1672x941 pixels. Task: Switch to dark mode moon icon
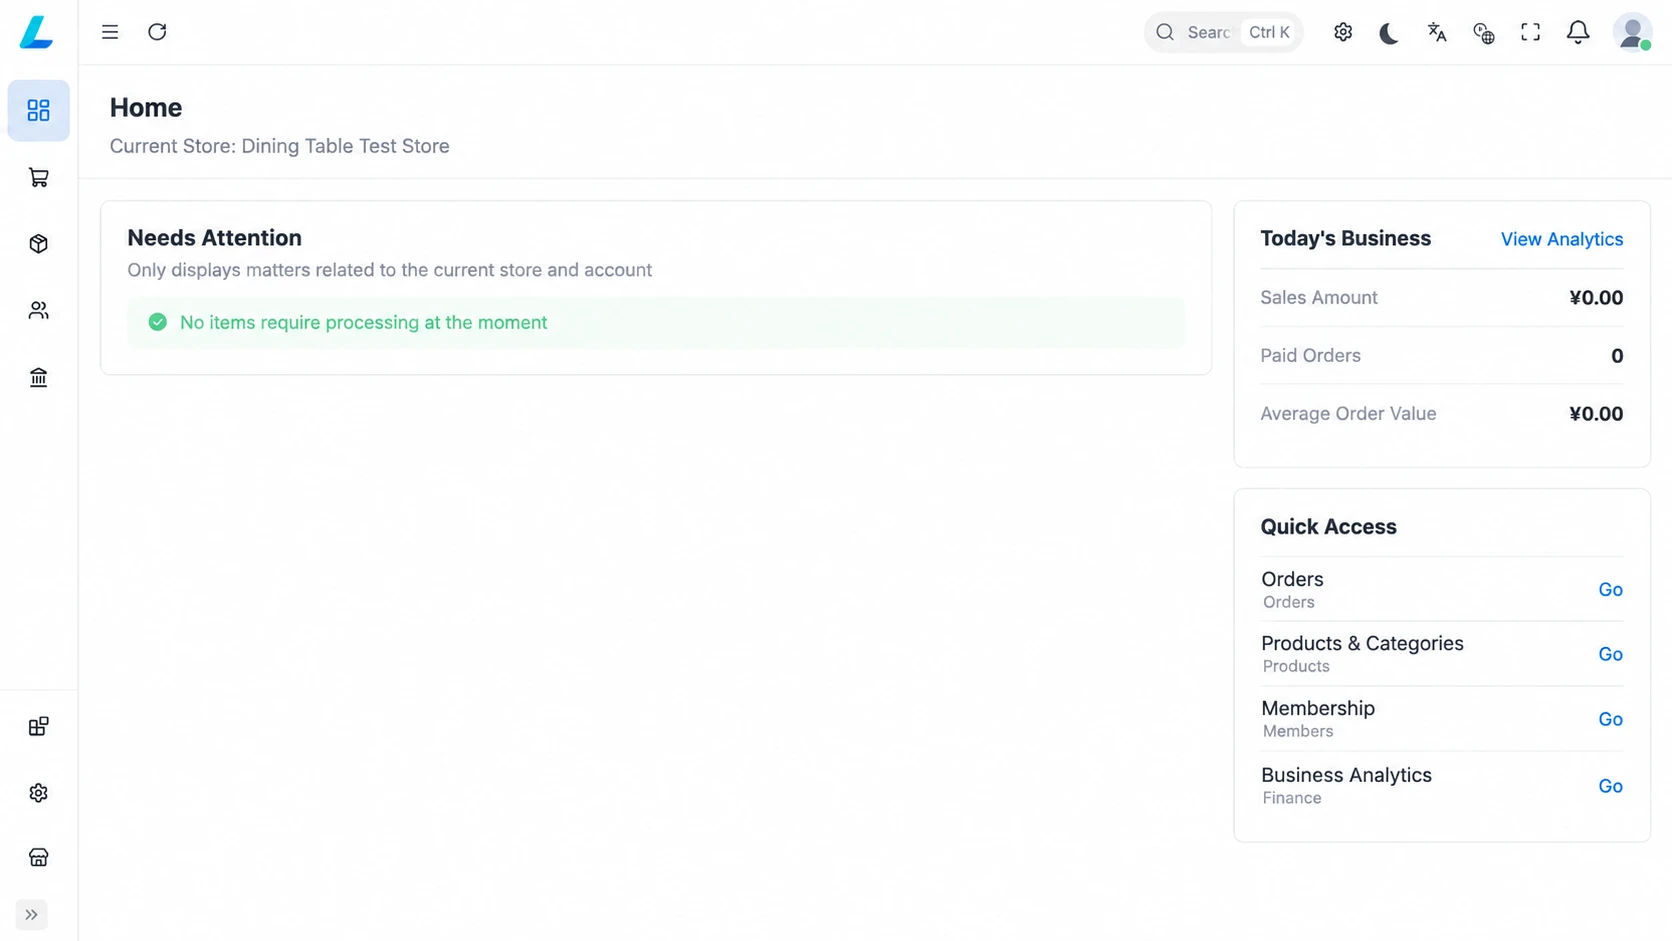pos(1389,33)
